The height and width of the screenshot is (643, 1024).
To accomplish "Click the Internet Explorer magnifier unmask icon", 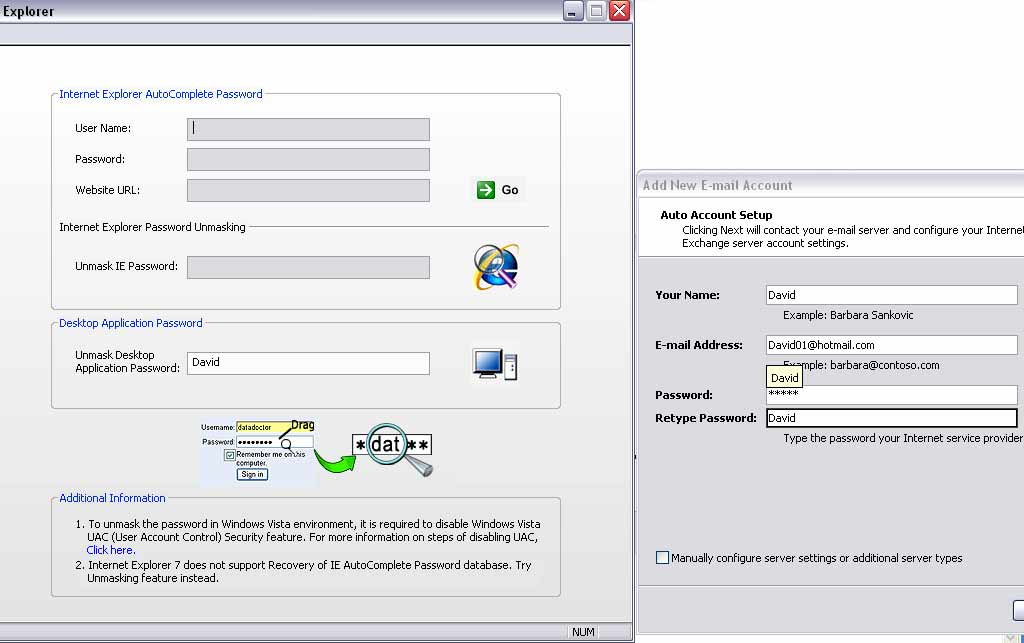I will [496, 266].
